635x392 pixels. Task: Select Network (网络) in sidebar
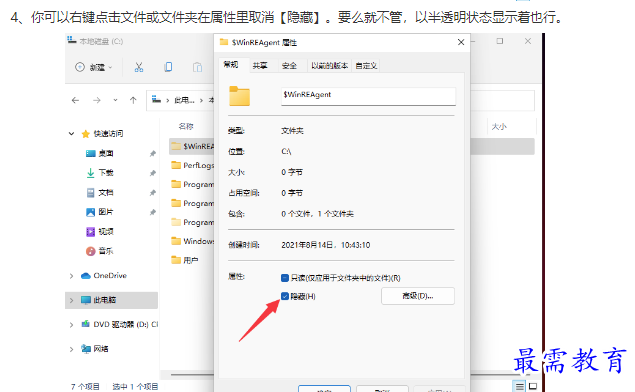(95, 349)
